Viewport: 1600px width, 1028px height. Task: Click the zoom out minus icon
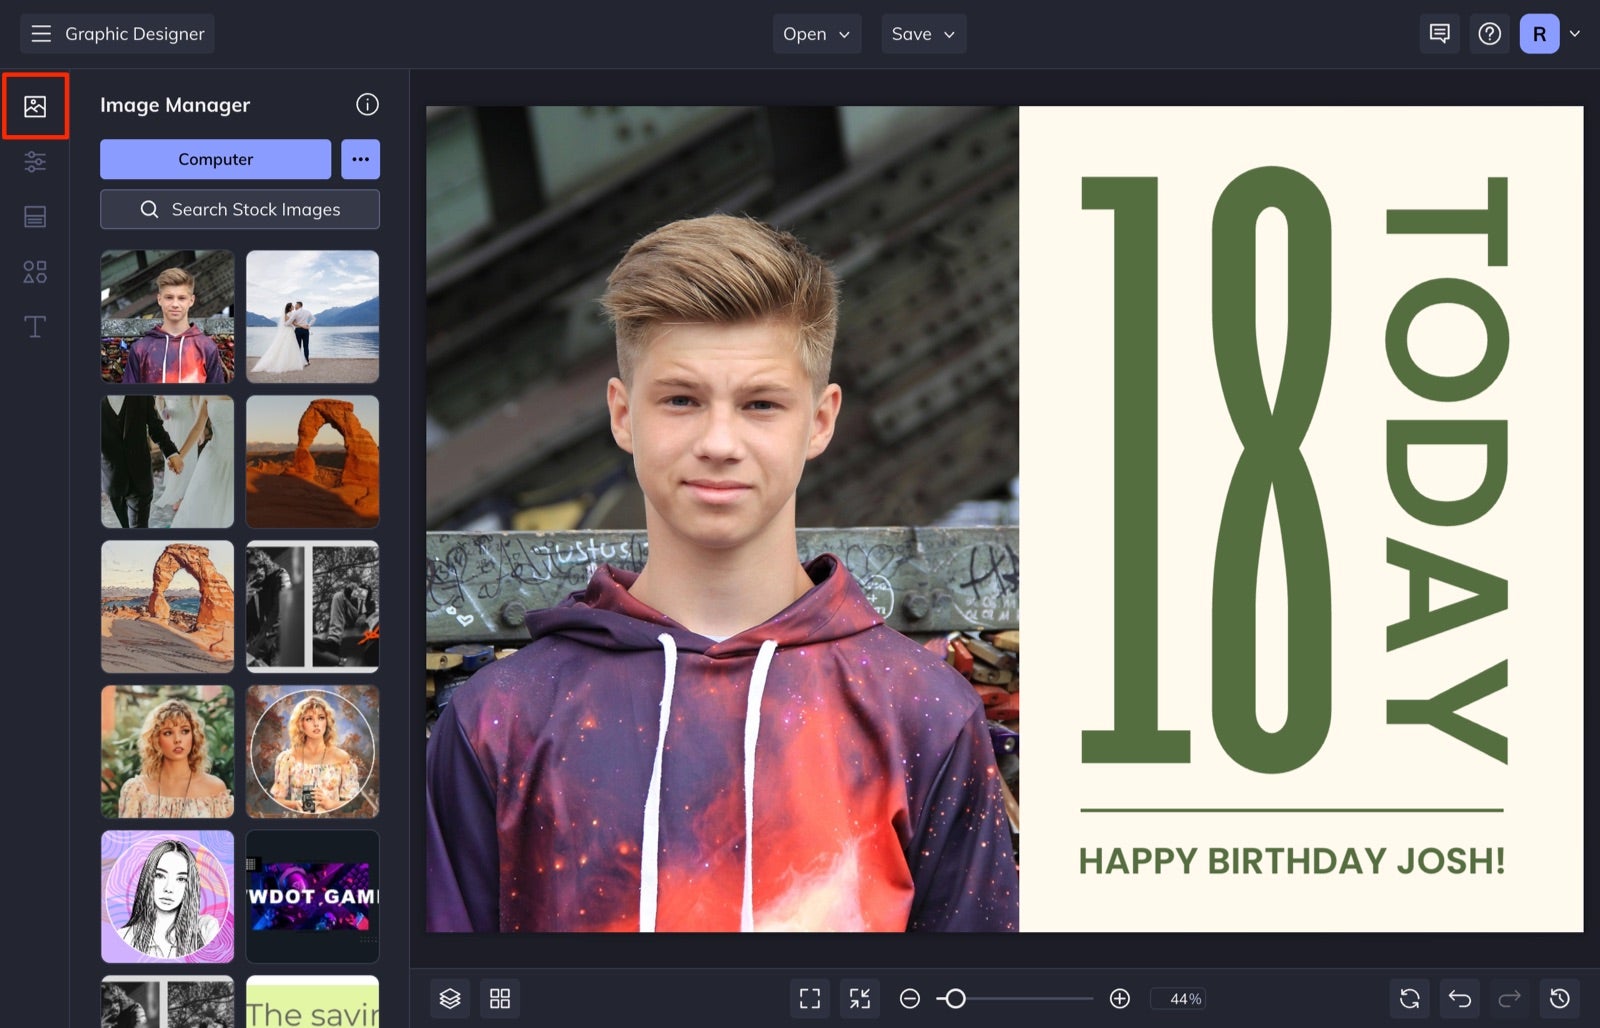tap(909, 998)
